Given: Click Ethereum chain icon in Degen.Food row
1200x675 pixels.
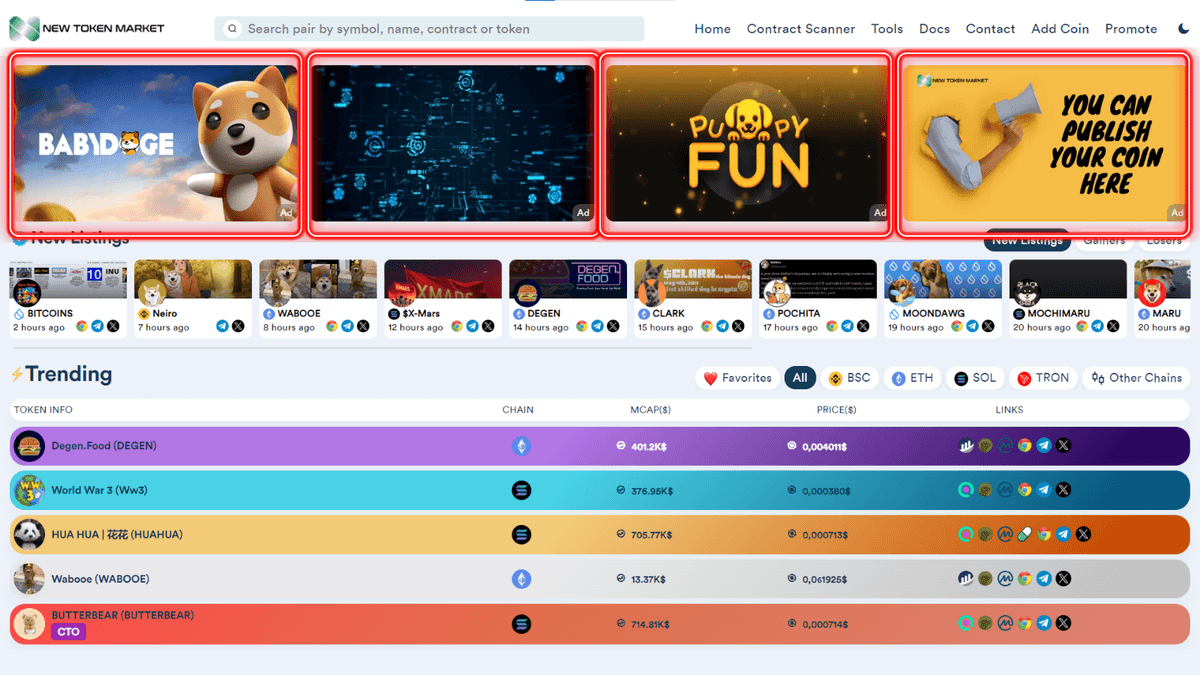Looking at the screenshot, I should point(521,446).
